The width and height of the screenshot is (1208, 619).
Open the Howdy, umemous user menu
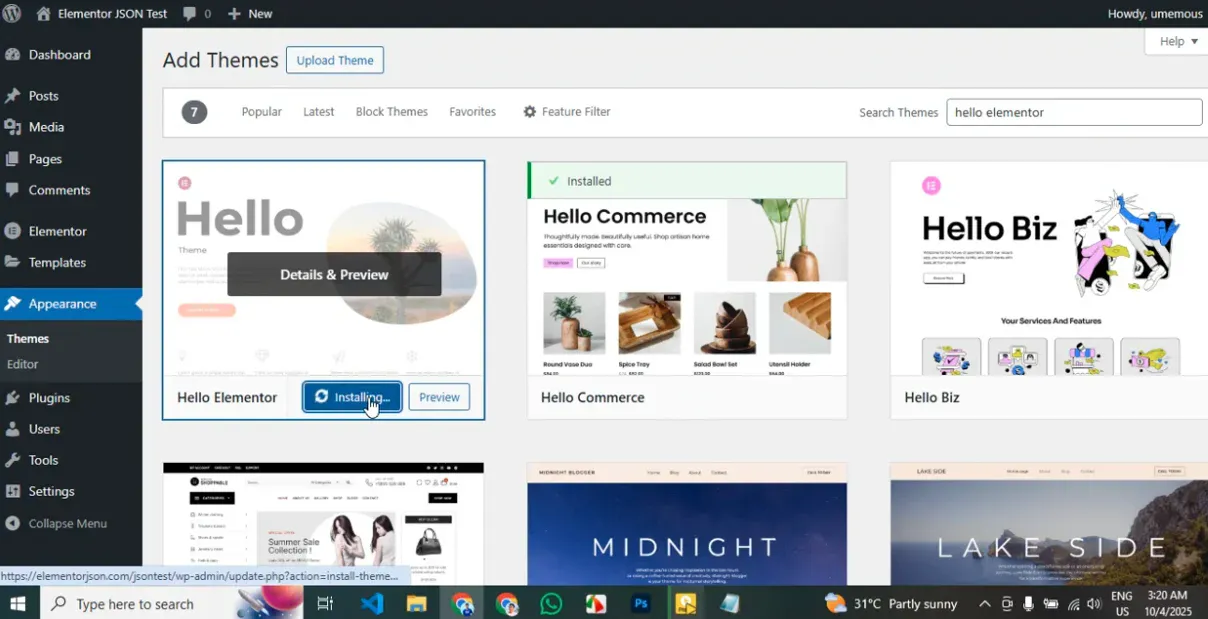coord(1153,13)
